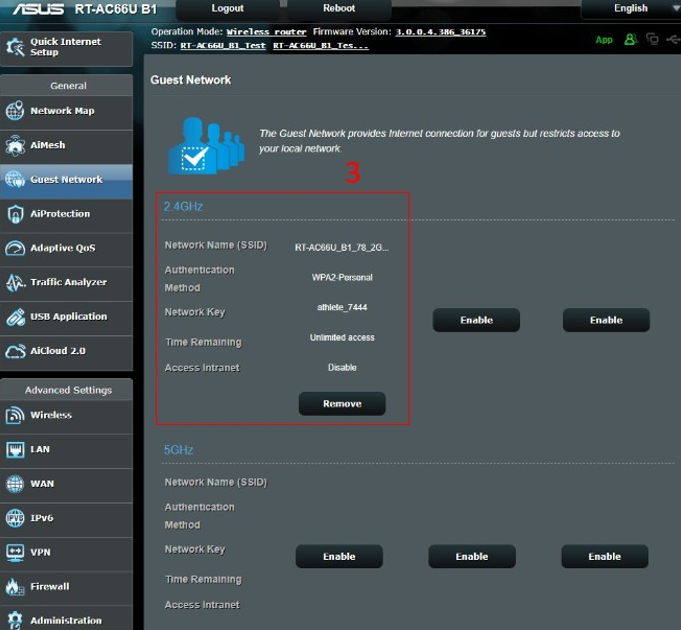This screenshot has height=630, width=681.
Task: Open USB Application page
Action: (x=66, y=317)
